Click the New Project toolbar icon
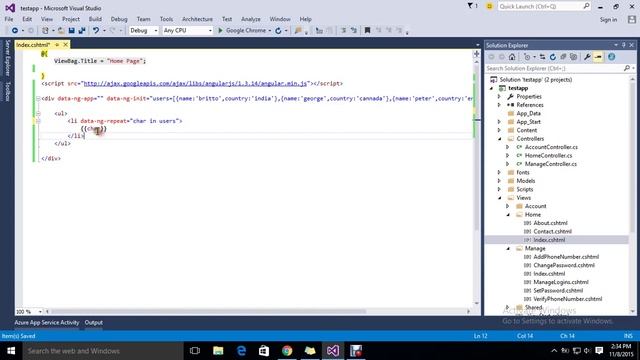The height and width of the screenshot is (360, 640). (x=45, y=31)
